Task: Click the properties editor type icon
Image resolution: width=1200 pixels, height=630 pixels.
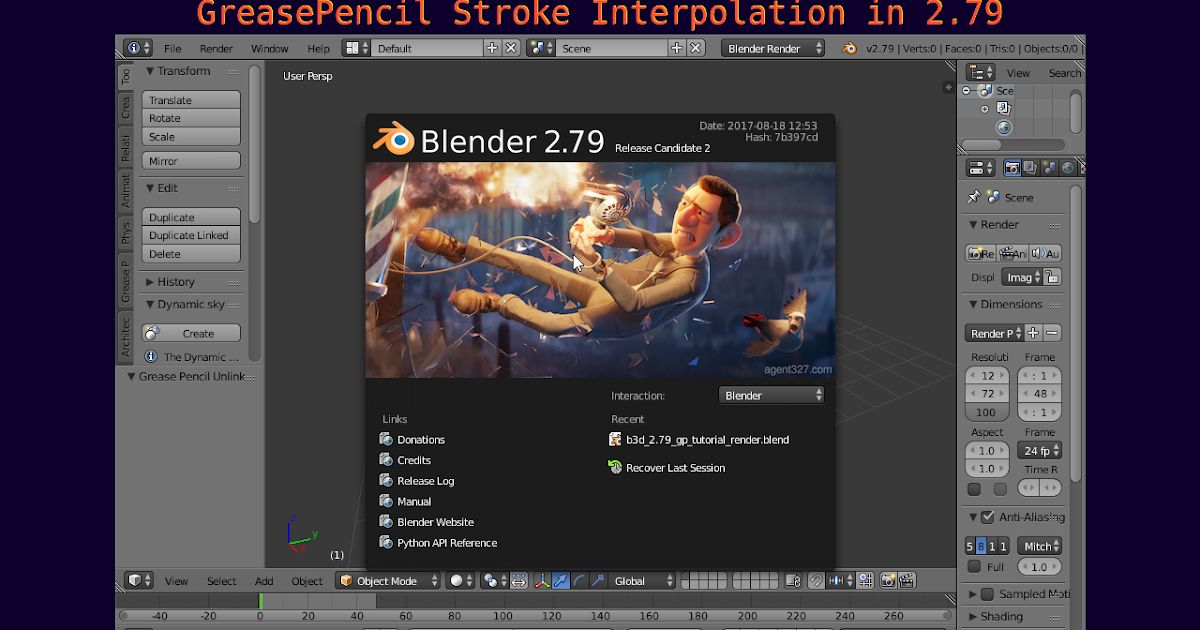Action: tap(980, 168)
